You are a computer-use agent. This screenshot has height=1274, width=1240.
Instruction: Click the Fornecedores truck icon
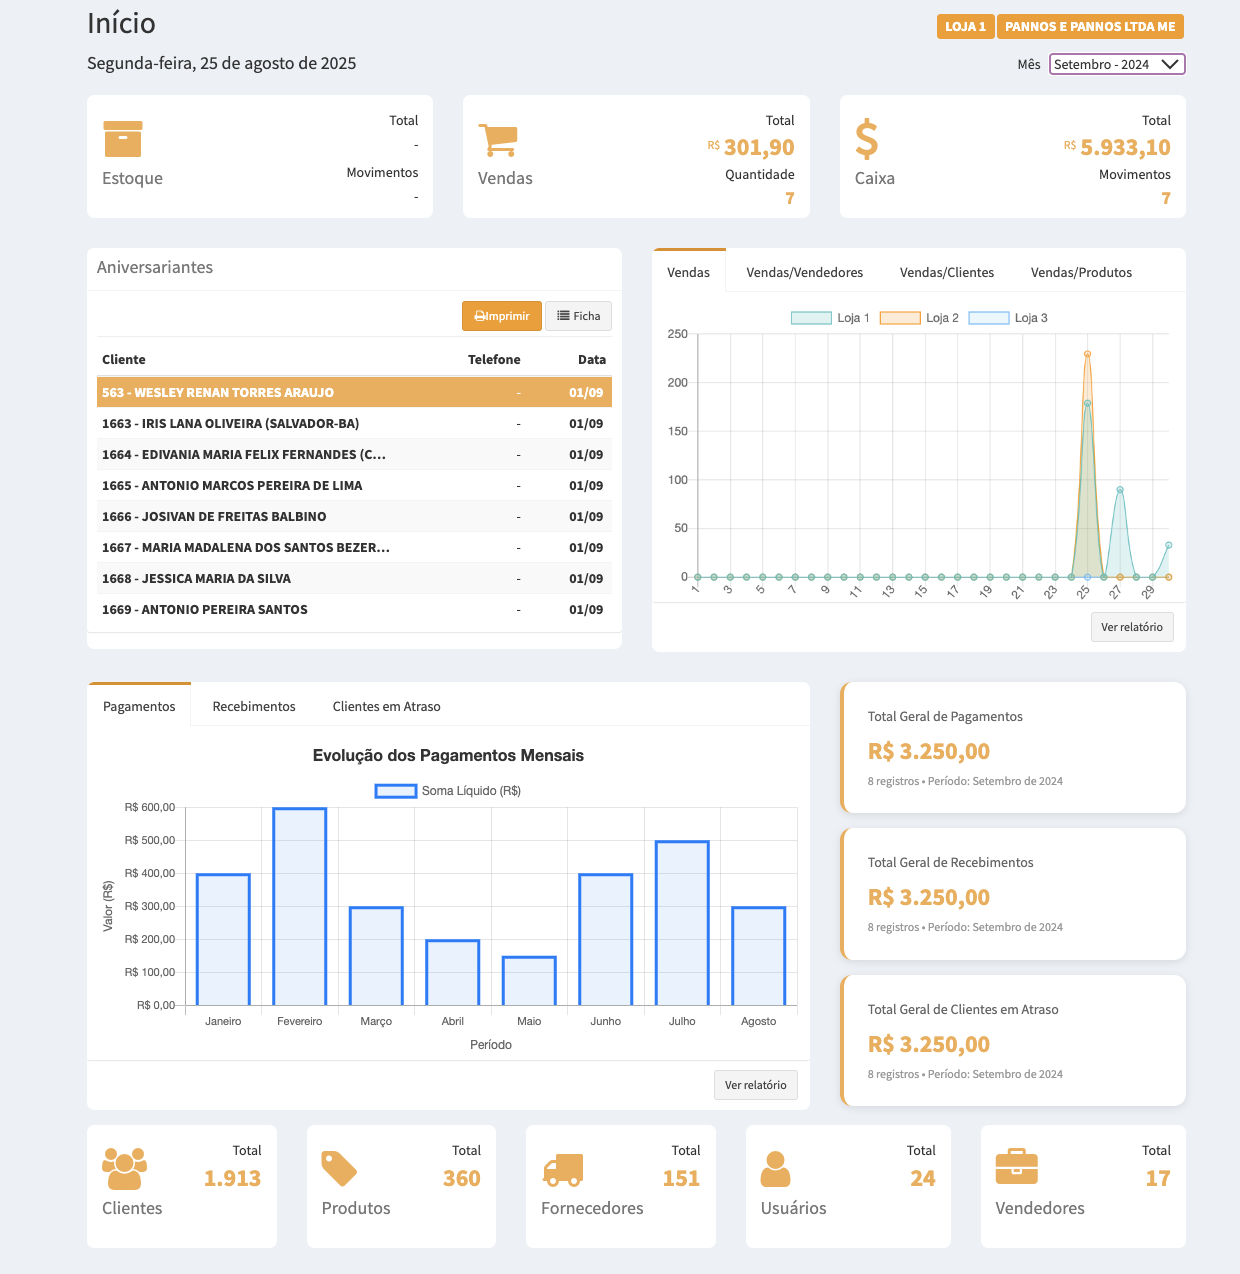click(562, 1169)
